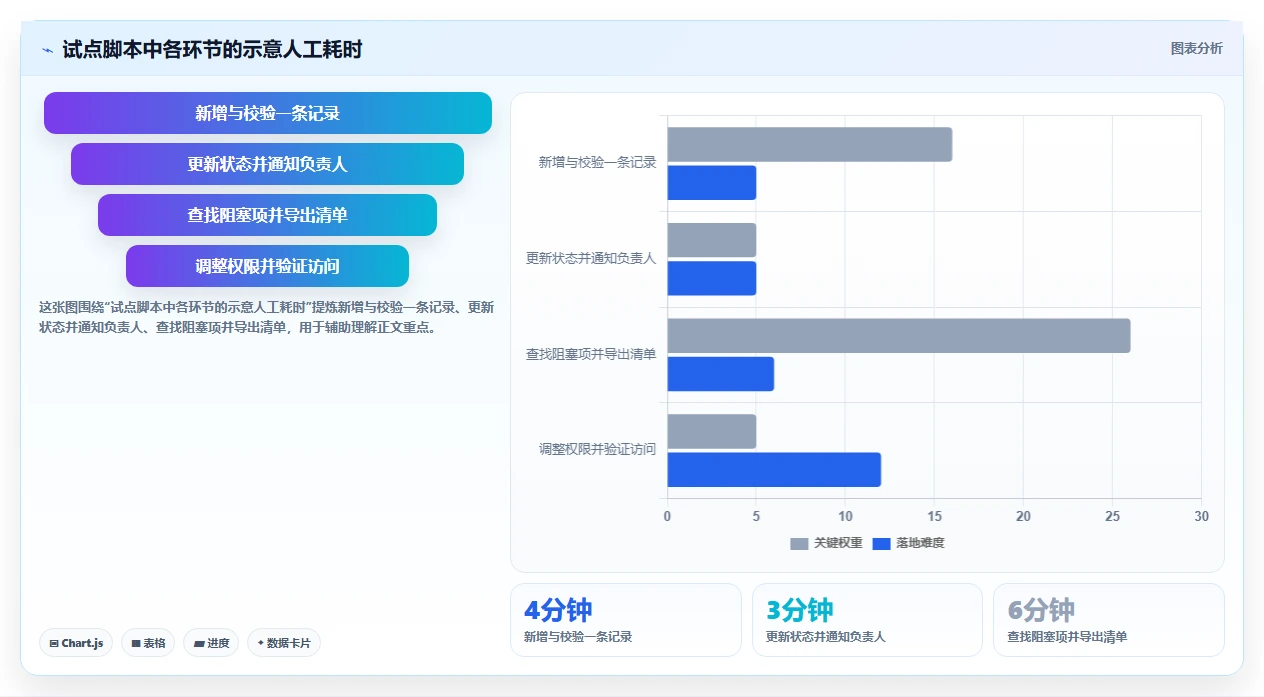Screen dimensions: 1264x697
Task: Open the 4分钟 data card
Action: [626, 620]
